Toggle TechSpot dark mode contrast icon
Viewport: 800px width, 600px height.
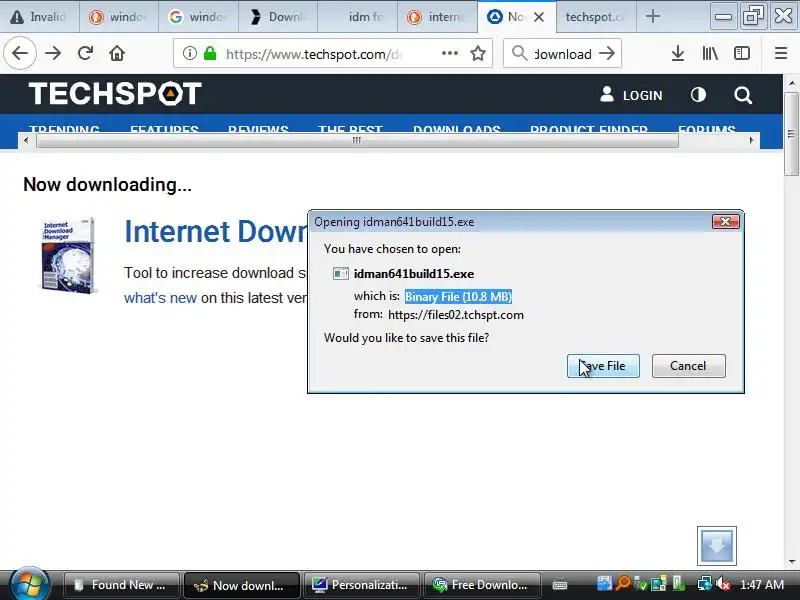tap(698, 95)
